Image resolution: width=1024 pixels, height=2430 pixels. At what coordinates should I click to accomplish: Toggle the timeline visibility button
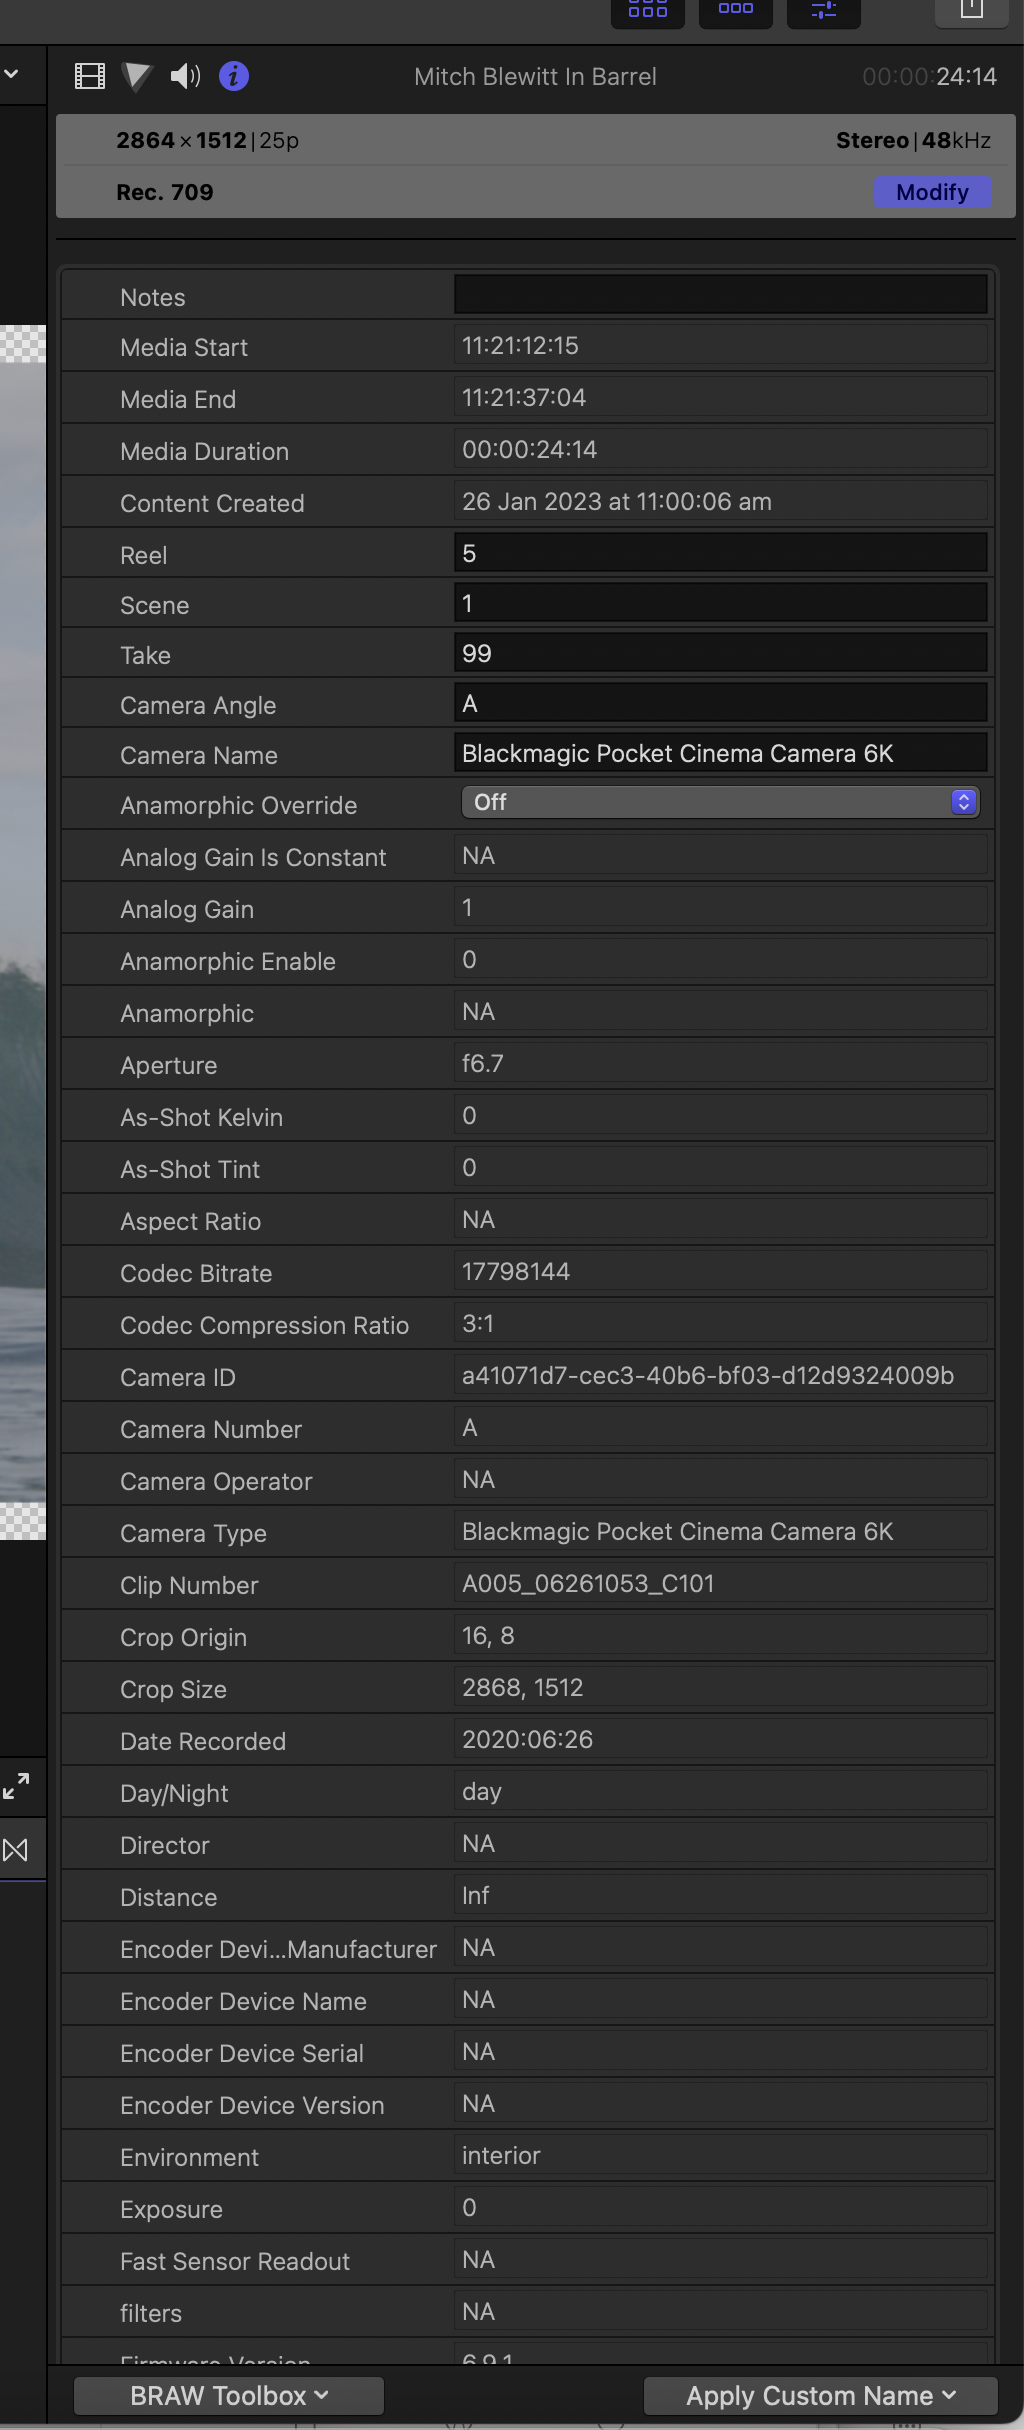coord(735,10)
